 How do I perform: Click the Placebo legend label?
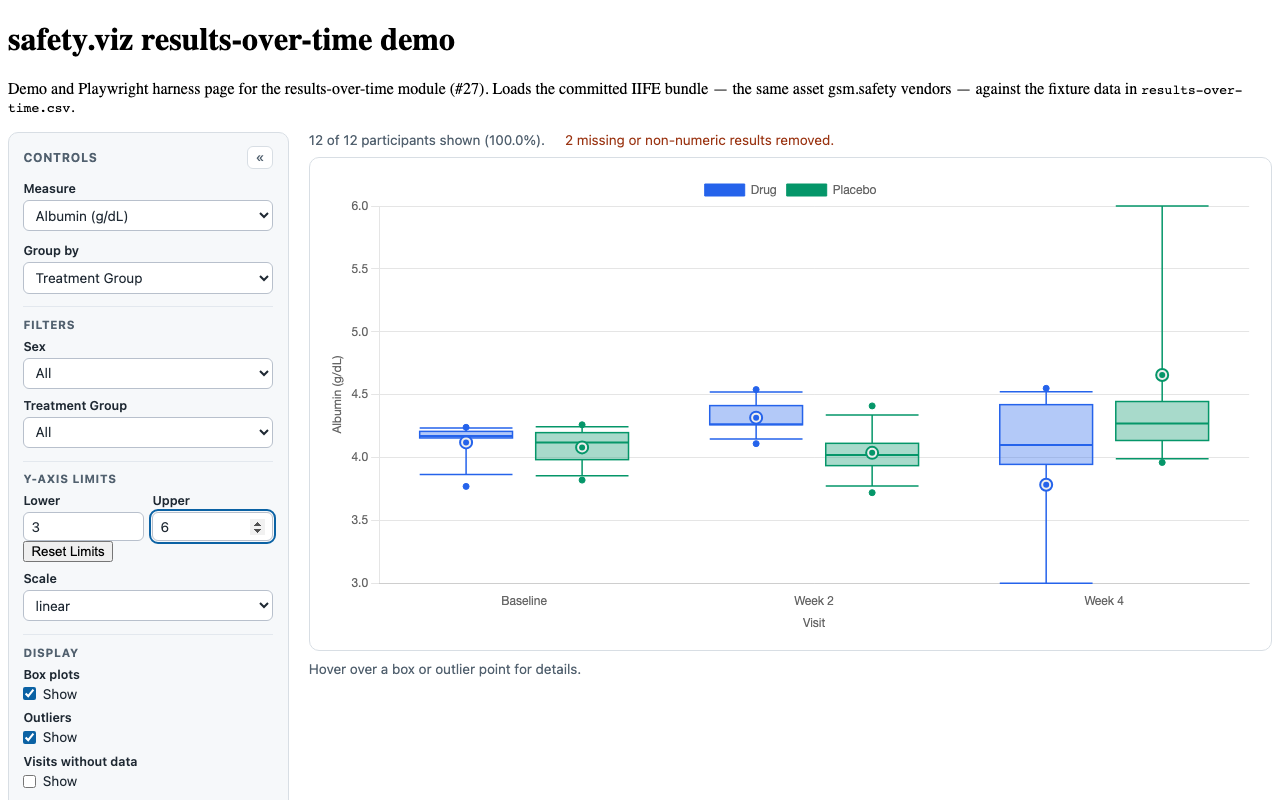854,190
